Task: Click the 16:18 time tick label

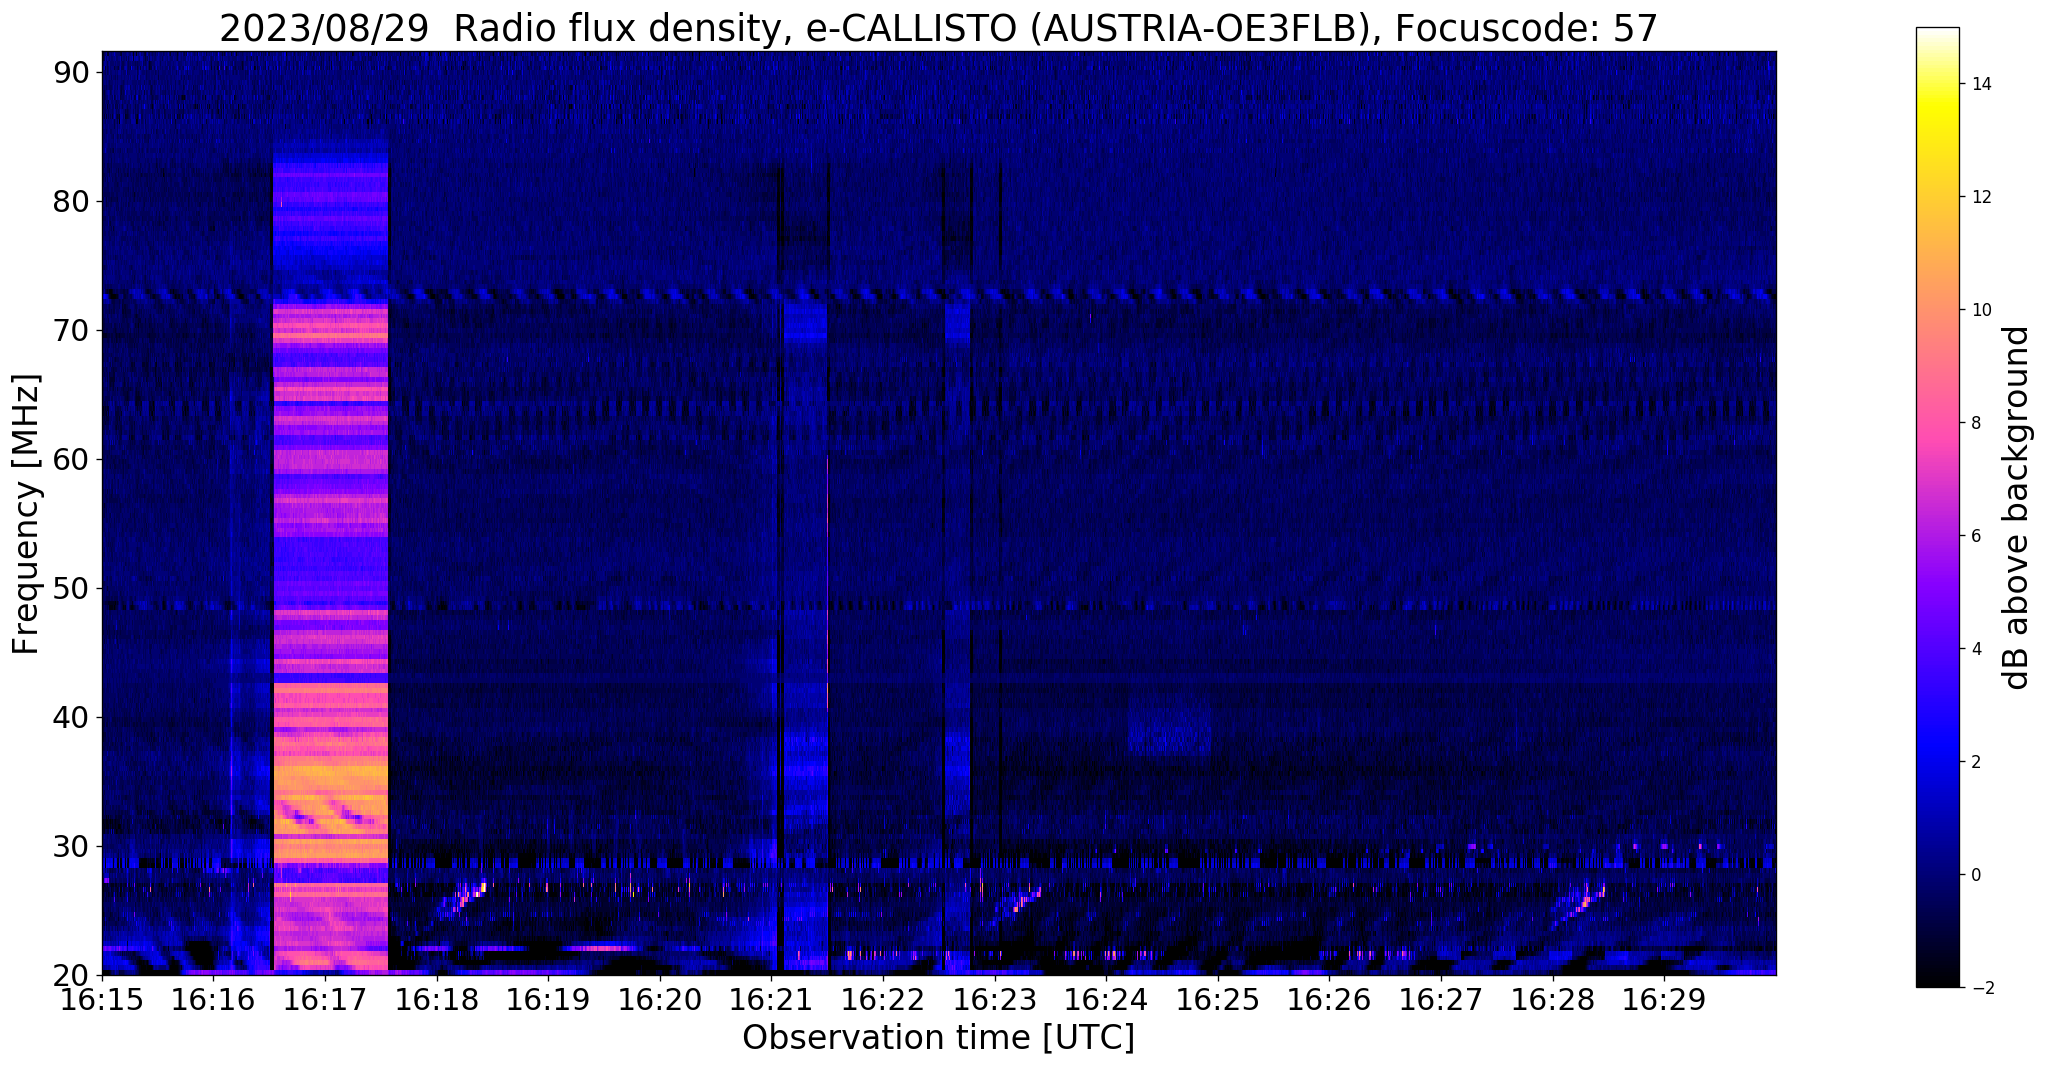Action: [x=437, y=999]
